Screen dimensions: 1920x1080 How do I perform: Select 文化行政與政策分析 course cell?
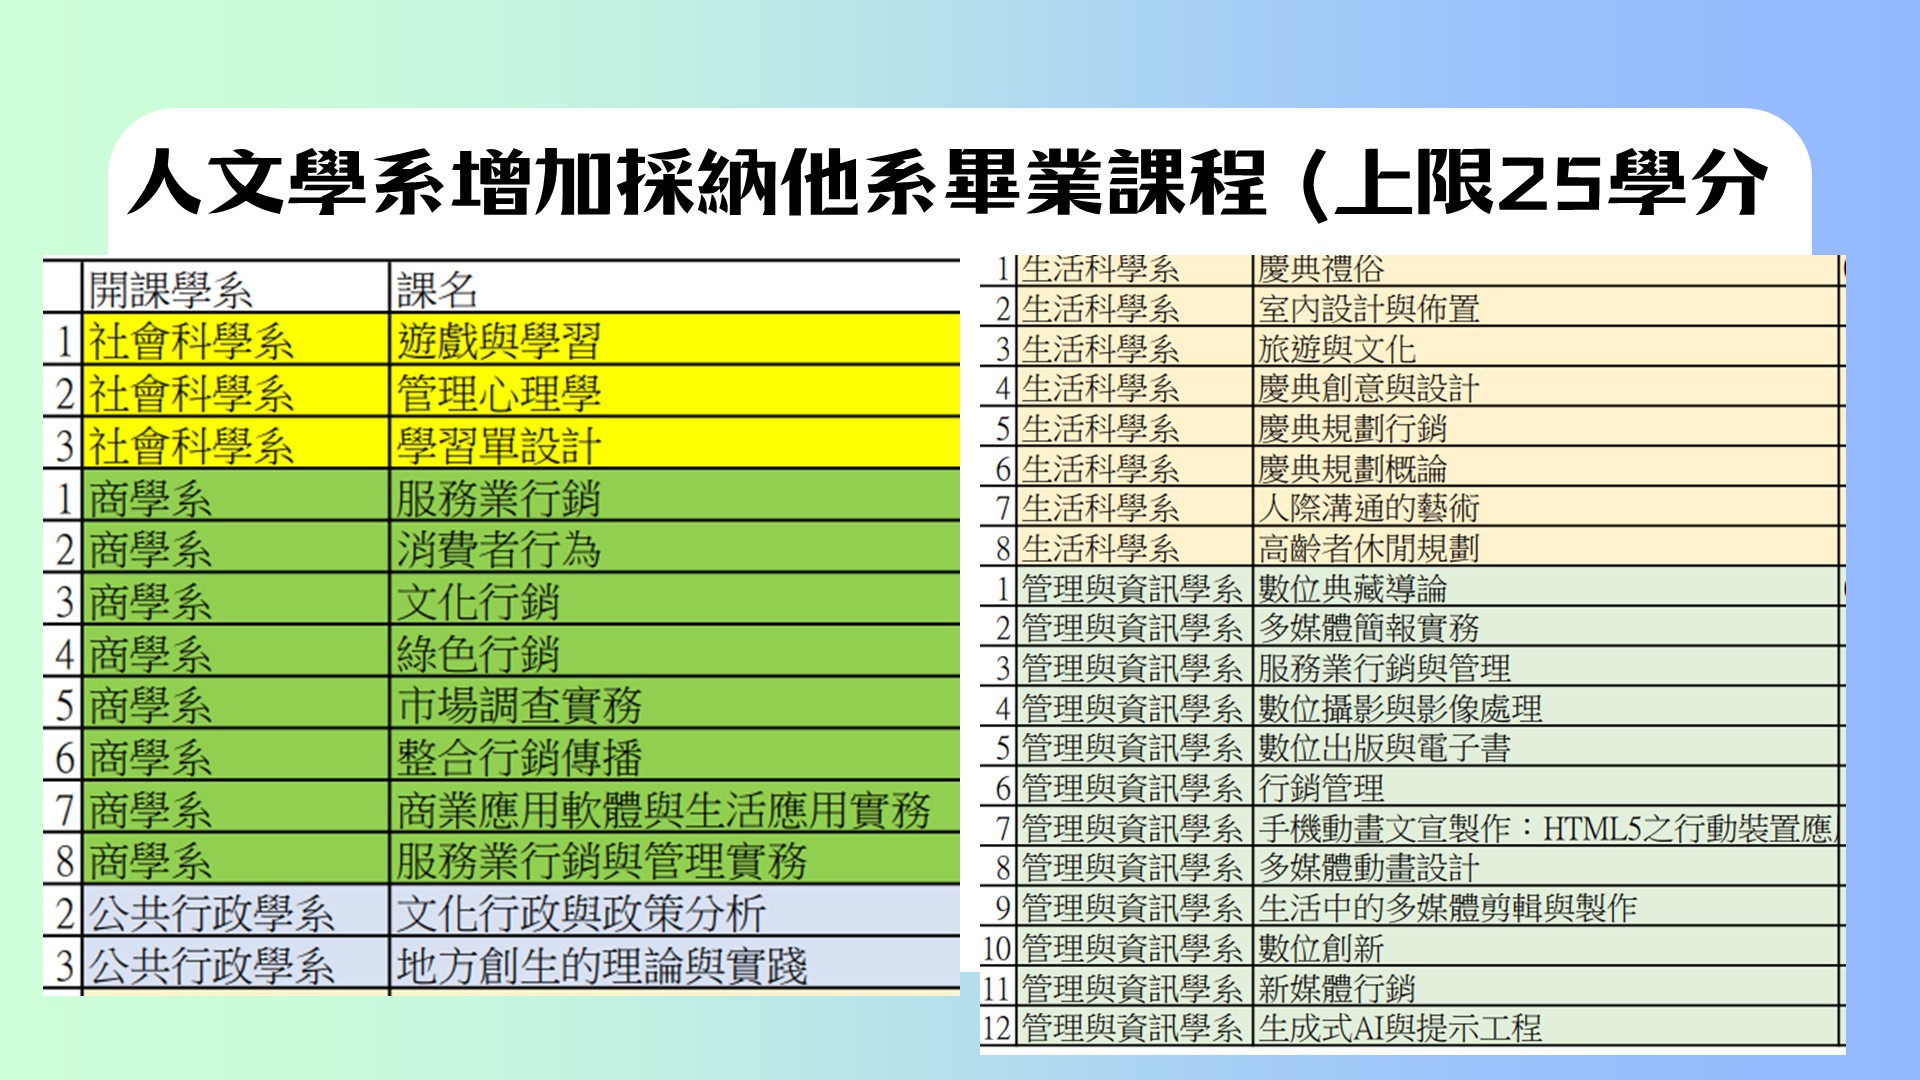pos(581,913)
